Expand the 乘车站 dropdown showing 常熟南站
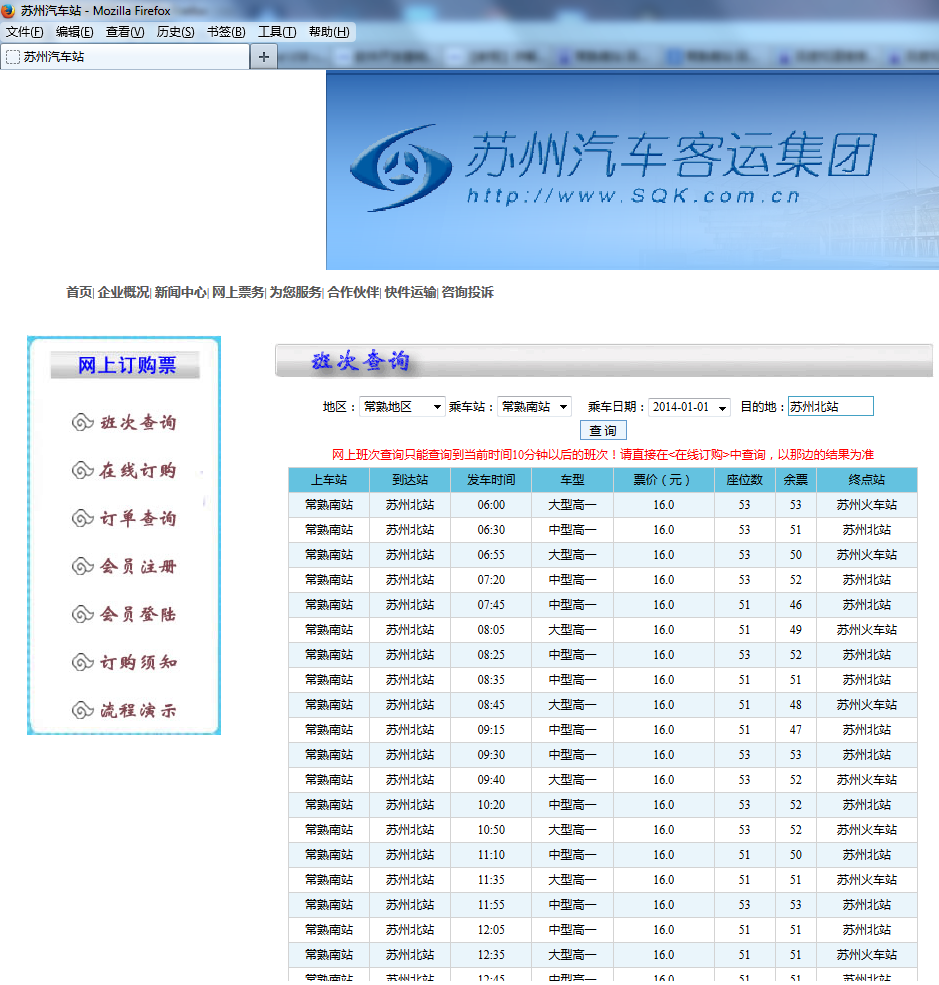The height and width of the screenshot is (985, 939). pyautogui.click(x=534, y=406)
